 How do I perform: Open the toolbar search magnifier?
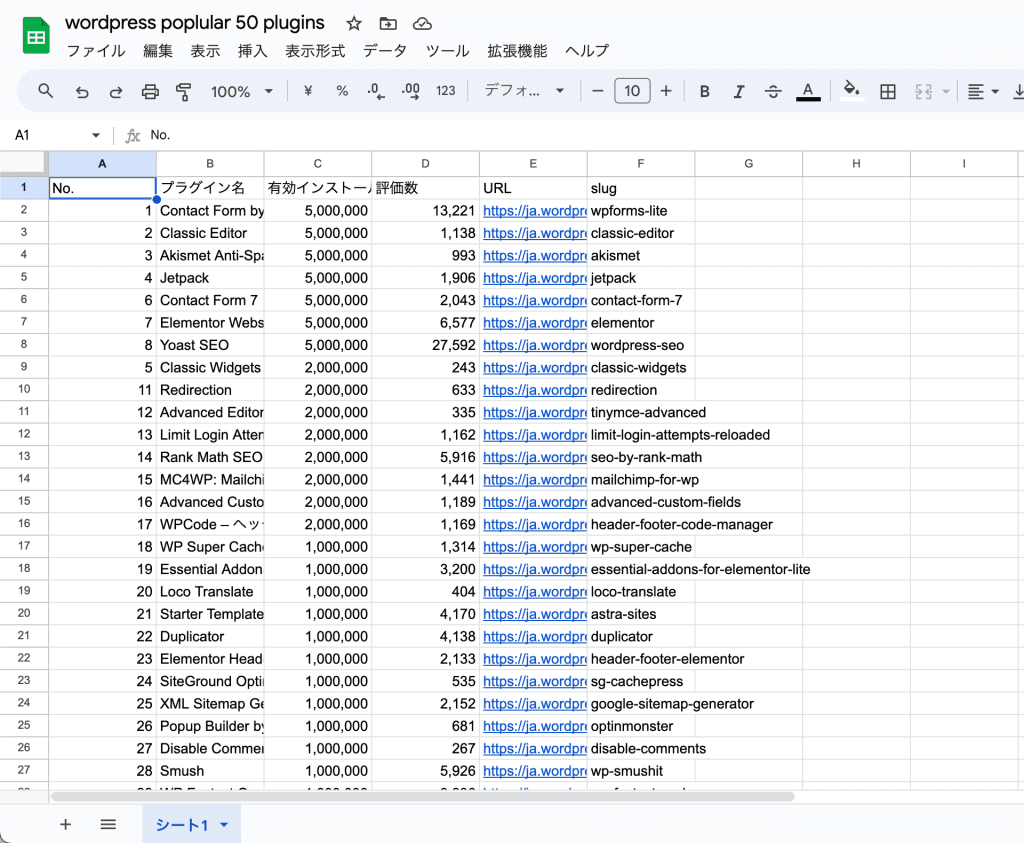(x=45, y=91)
